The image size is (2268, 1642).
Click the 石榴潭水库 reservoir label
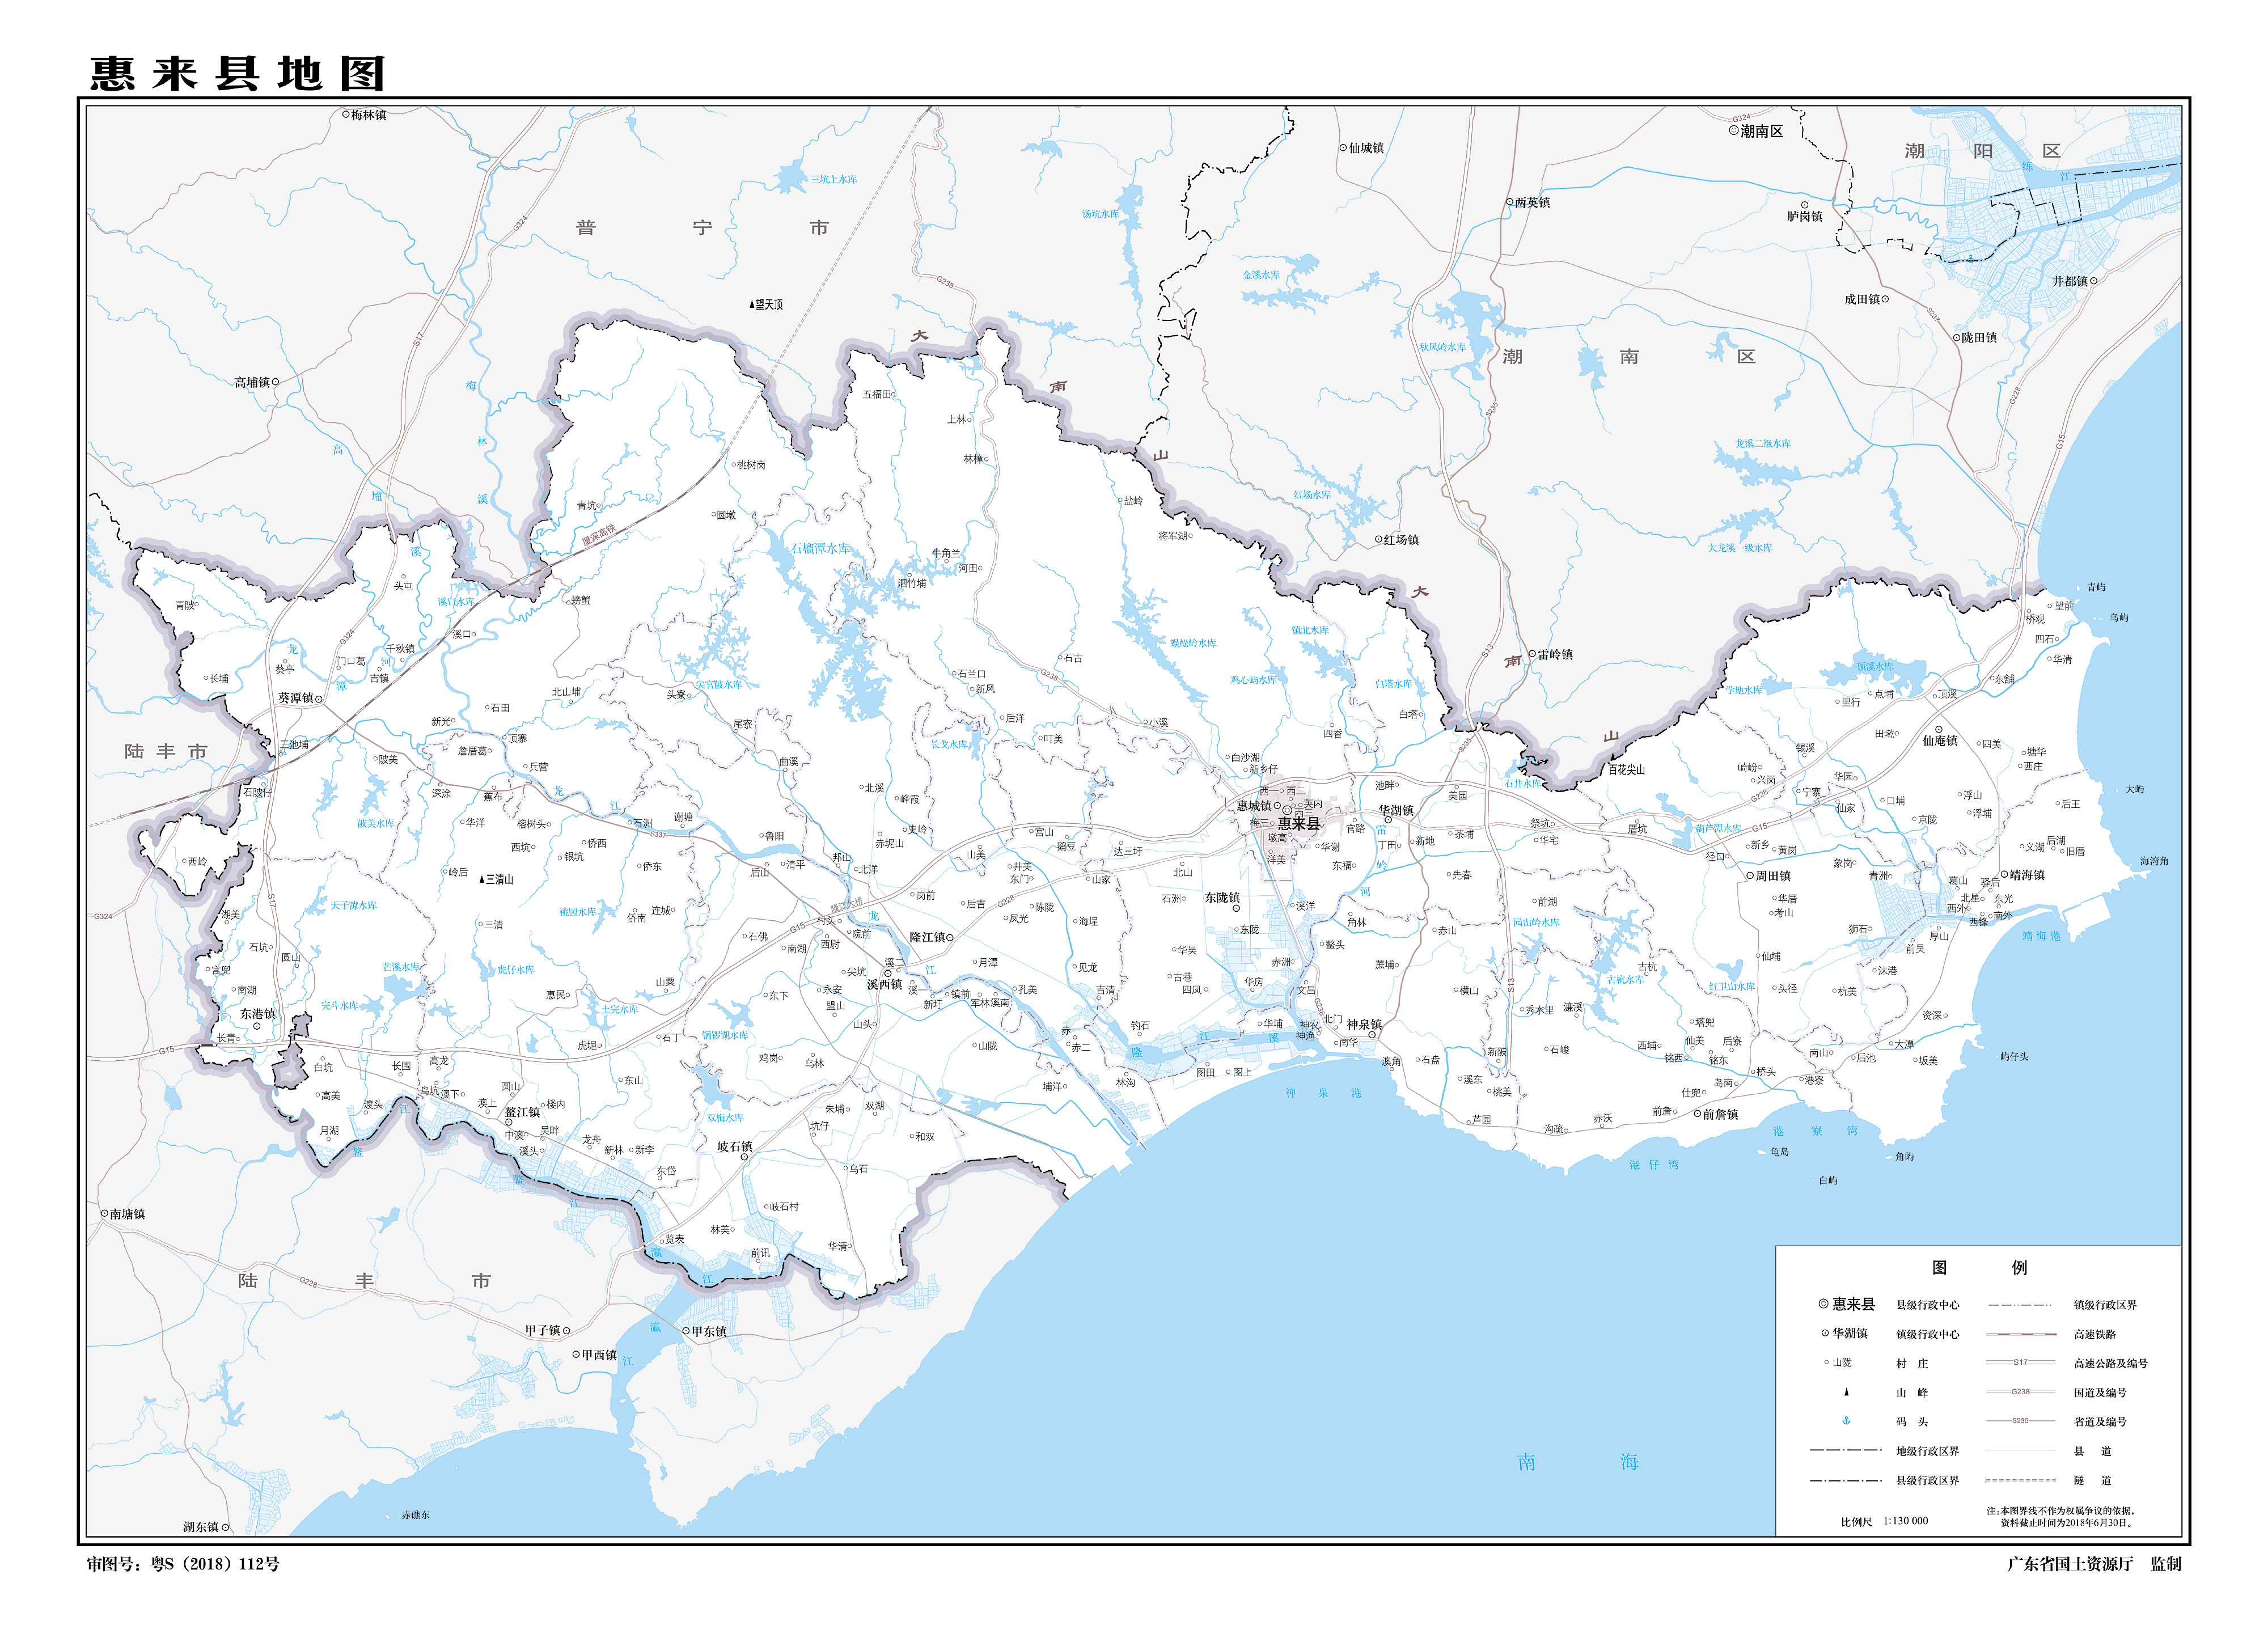[x=820, y=548]
